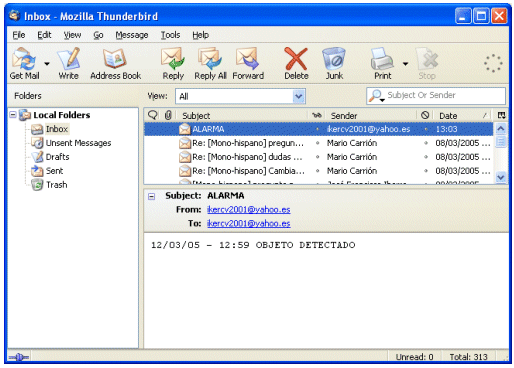Toggle read status of ALARMA message
The height and width of the screenshot is (368, 514).
point(317,129)
